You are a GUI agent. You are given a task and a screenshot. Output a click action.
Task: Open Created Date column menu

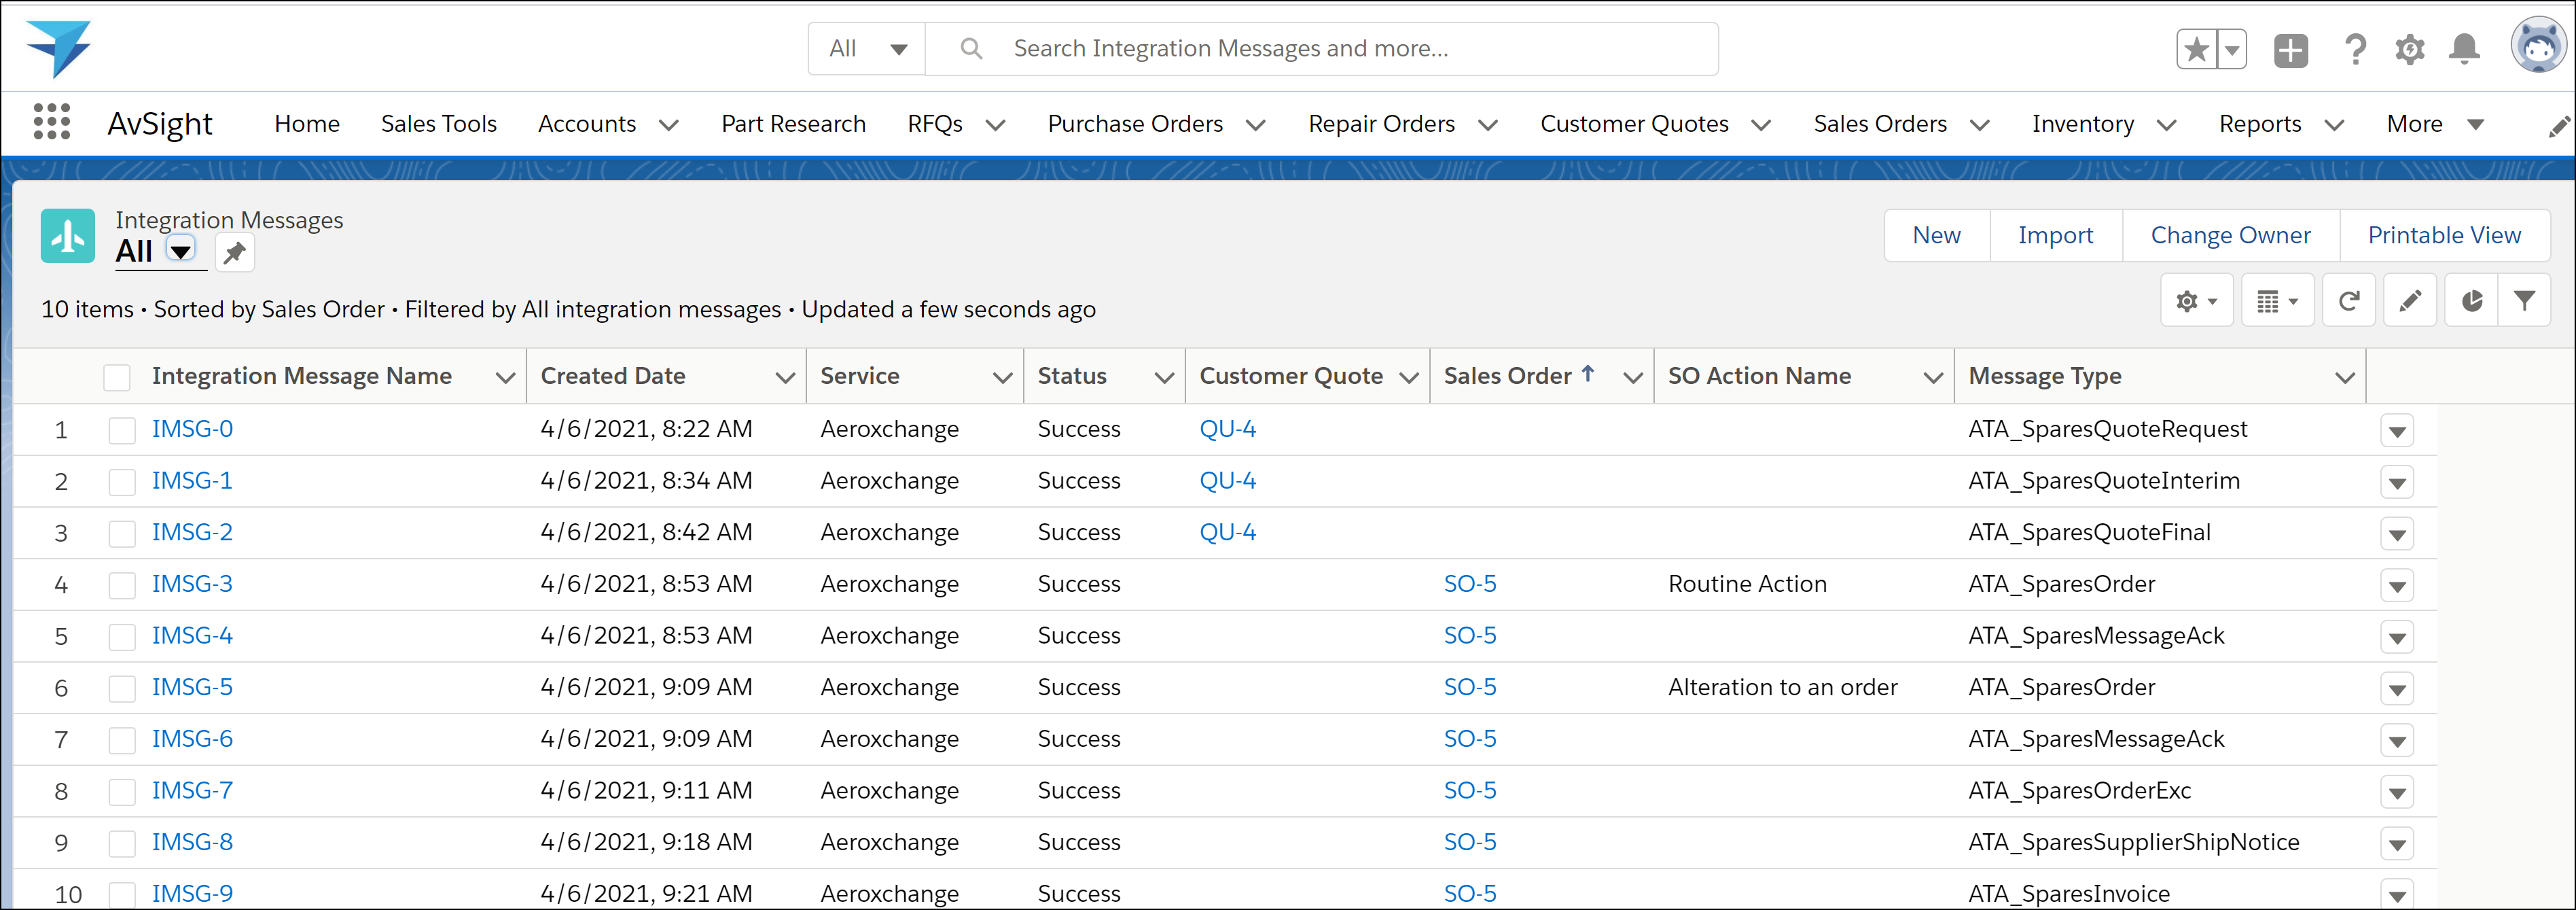point(785,377)
